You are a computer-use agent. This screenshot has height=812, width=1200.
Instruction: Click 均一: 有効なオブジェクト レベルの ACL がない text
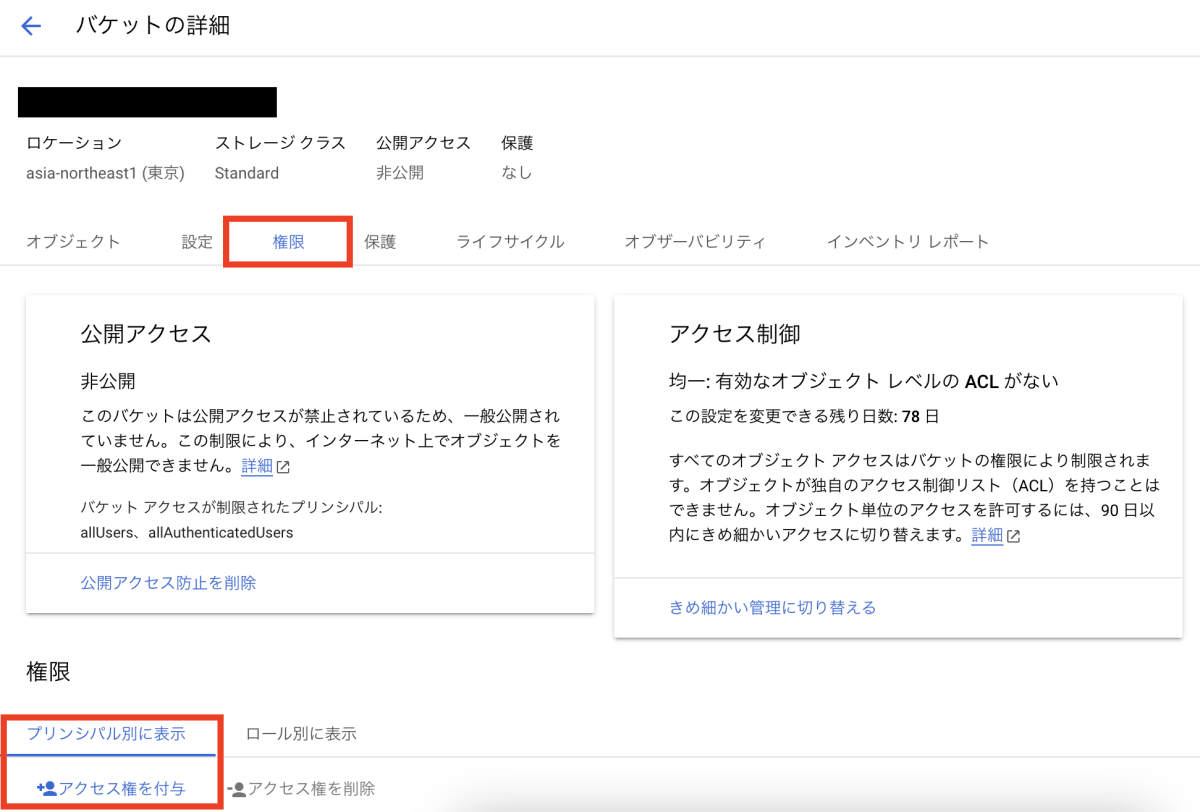point(864,381)
